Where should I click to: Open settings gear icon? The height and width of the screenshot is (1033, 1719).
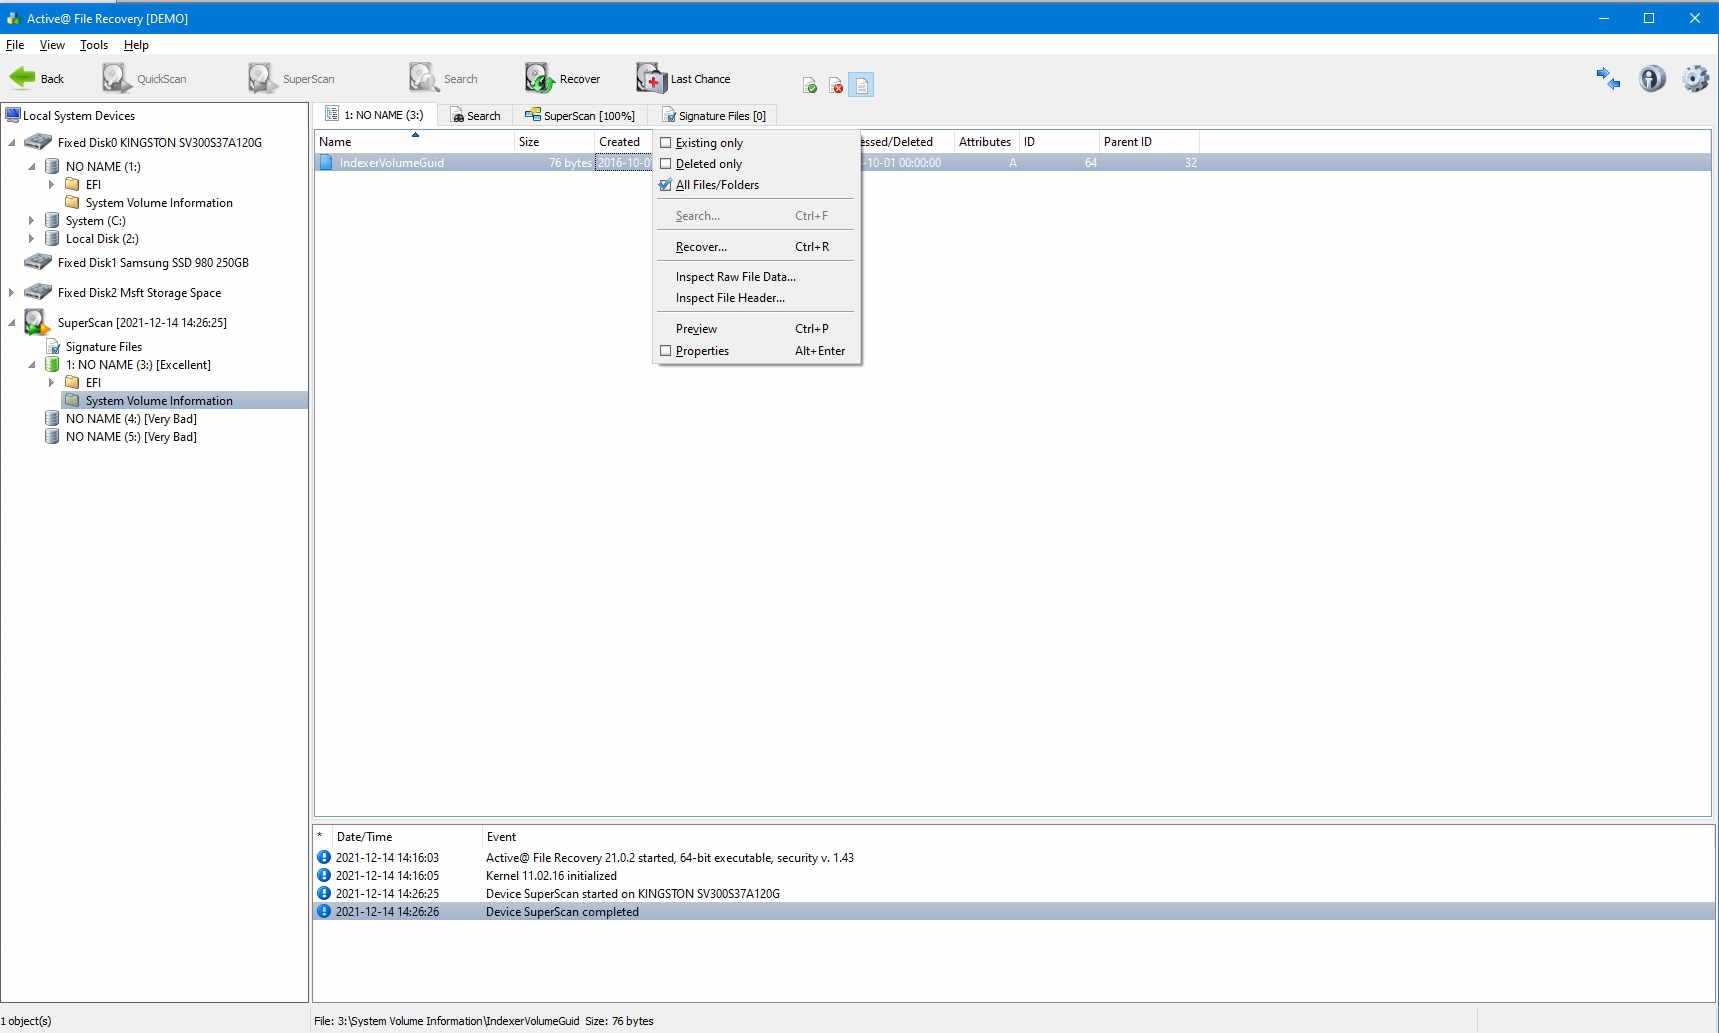click(1695, 78)
